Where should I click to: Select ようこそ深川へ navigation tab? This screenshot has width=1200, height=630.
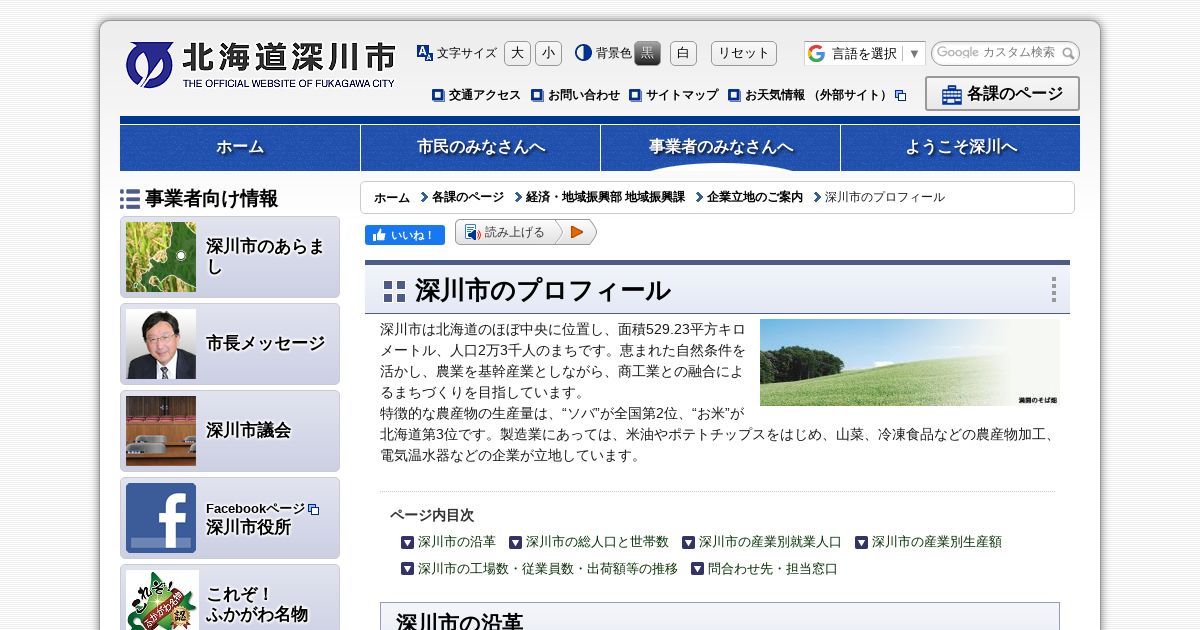click(961, 148)
